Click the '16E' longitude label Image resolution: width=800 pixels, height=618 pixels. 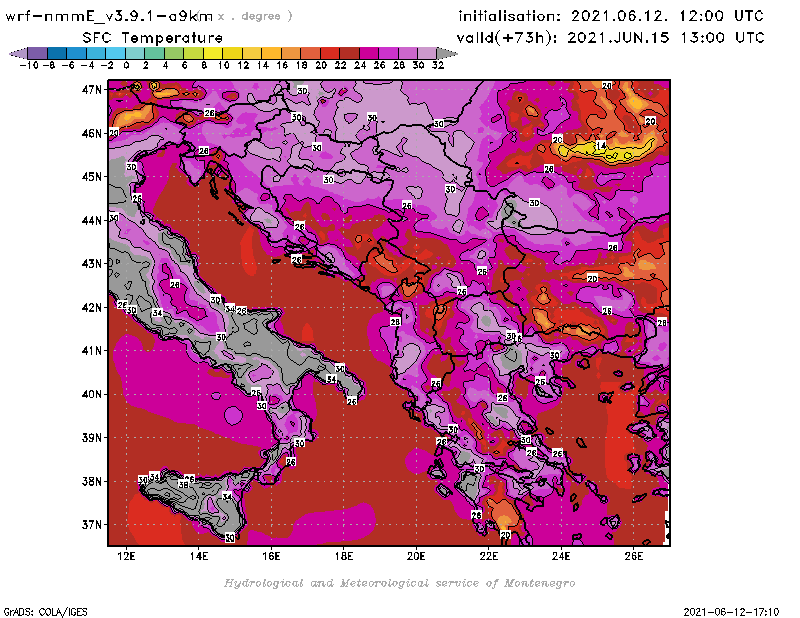tap(271, 556)
